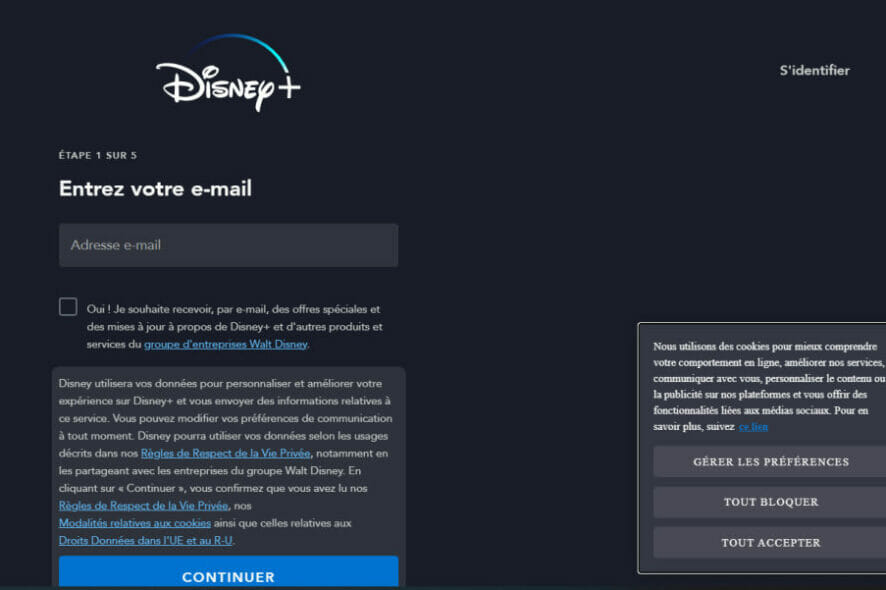Open Règles de Respect de la Vie Privée link after 'décrits dans nos'
The width and height of the screenshot is (886, 590).
(x=225, y=453)
